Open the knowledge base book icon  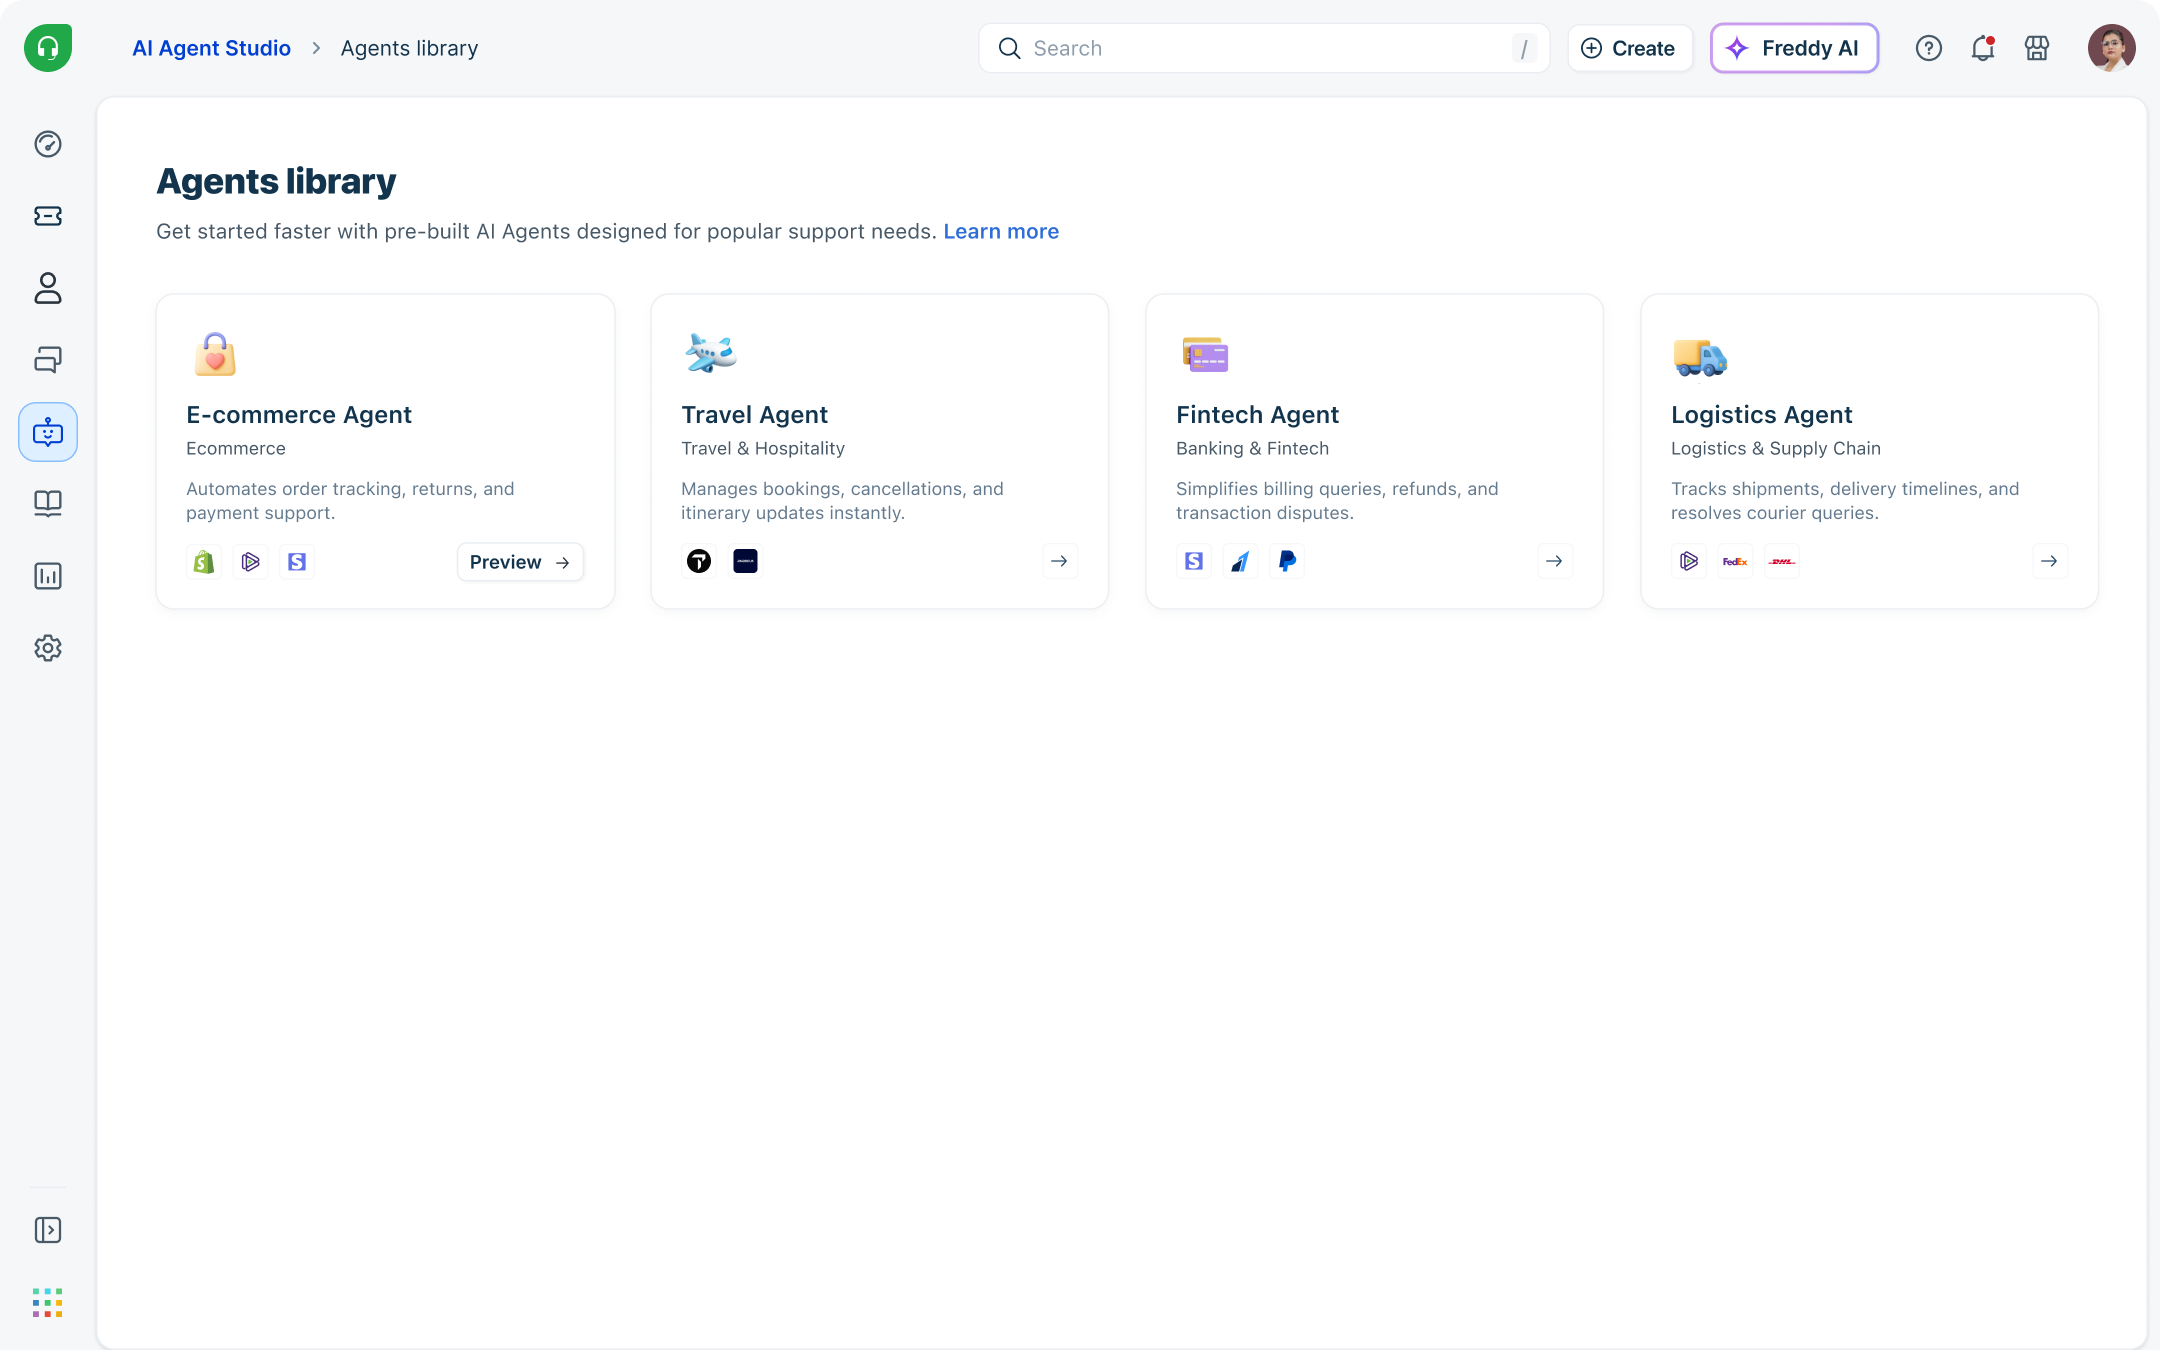coord(48,503)
